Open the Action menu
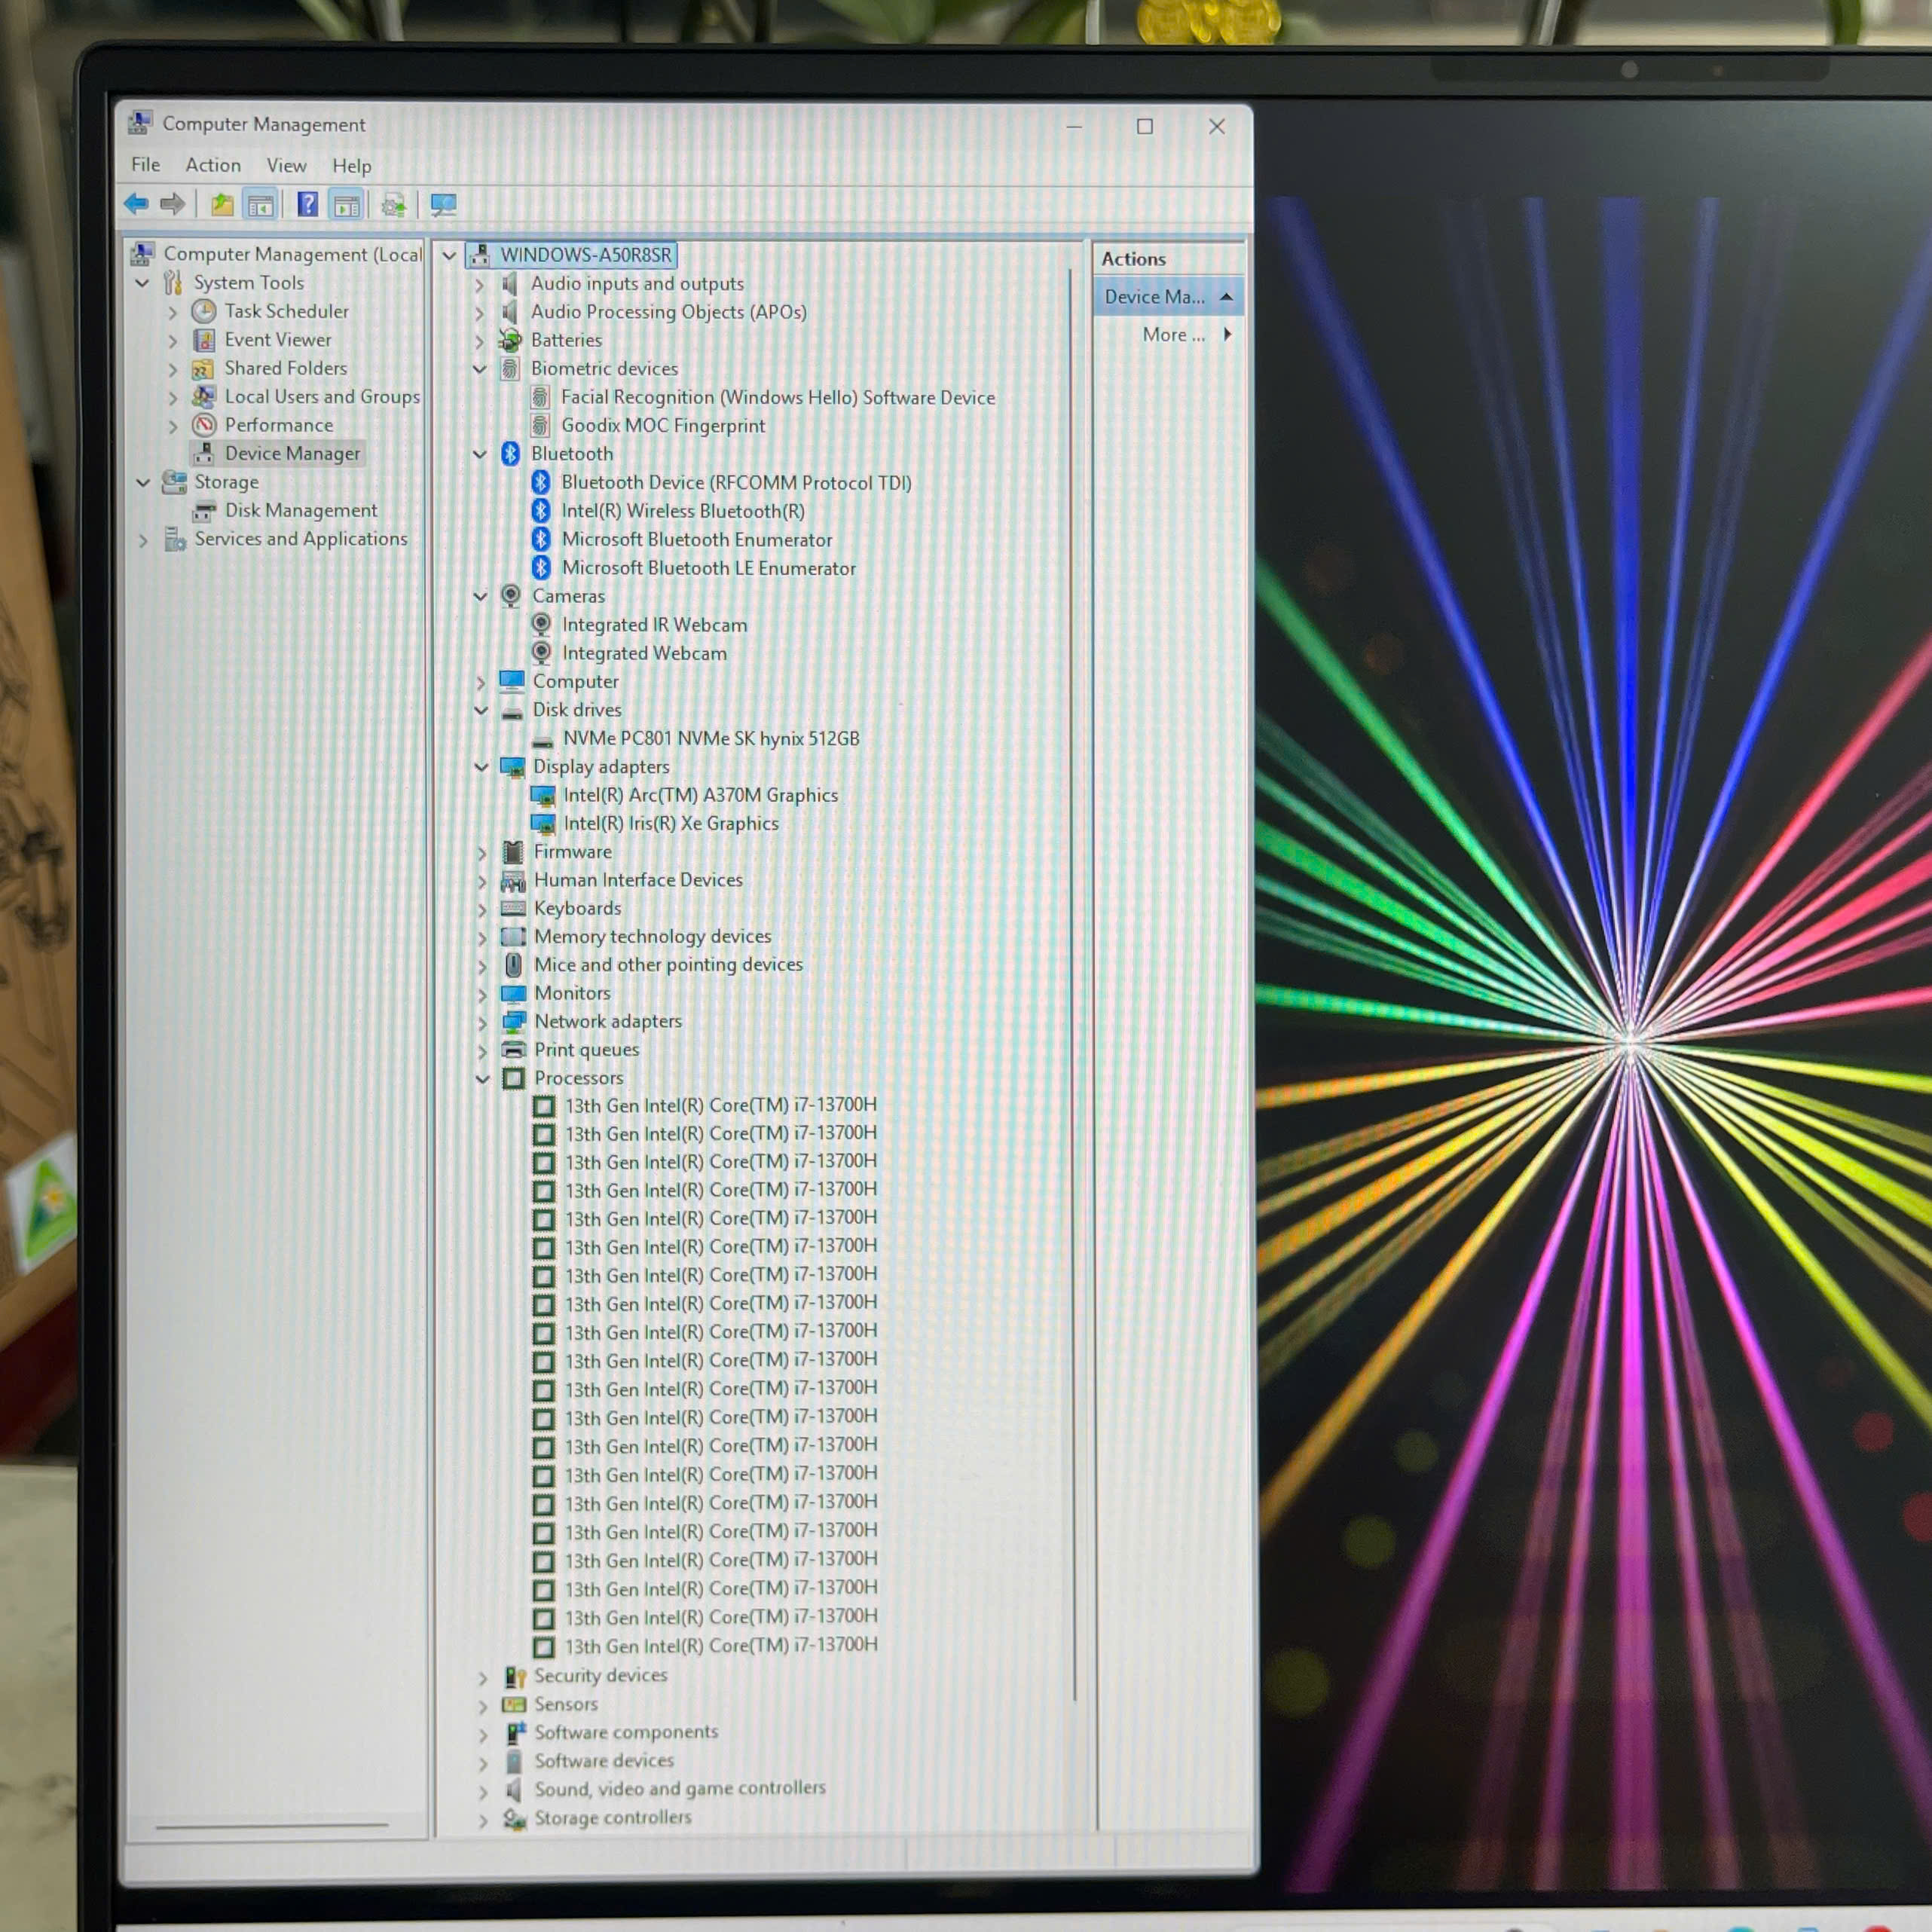The image size is (1932, 1932). [x=213, y=165]
